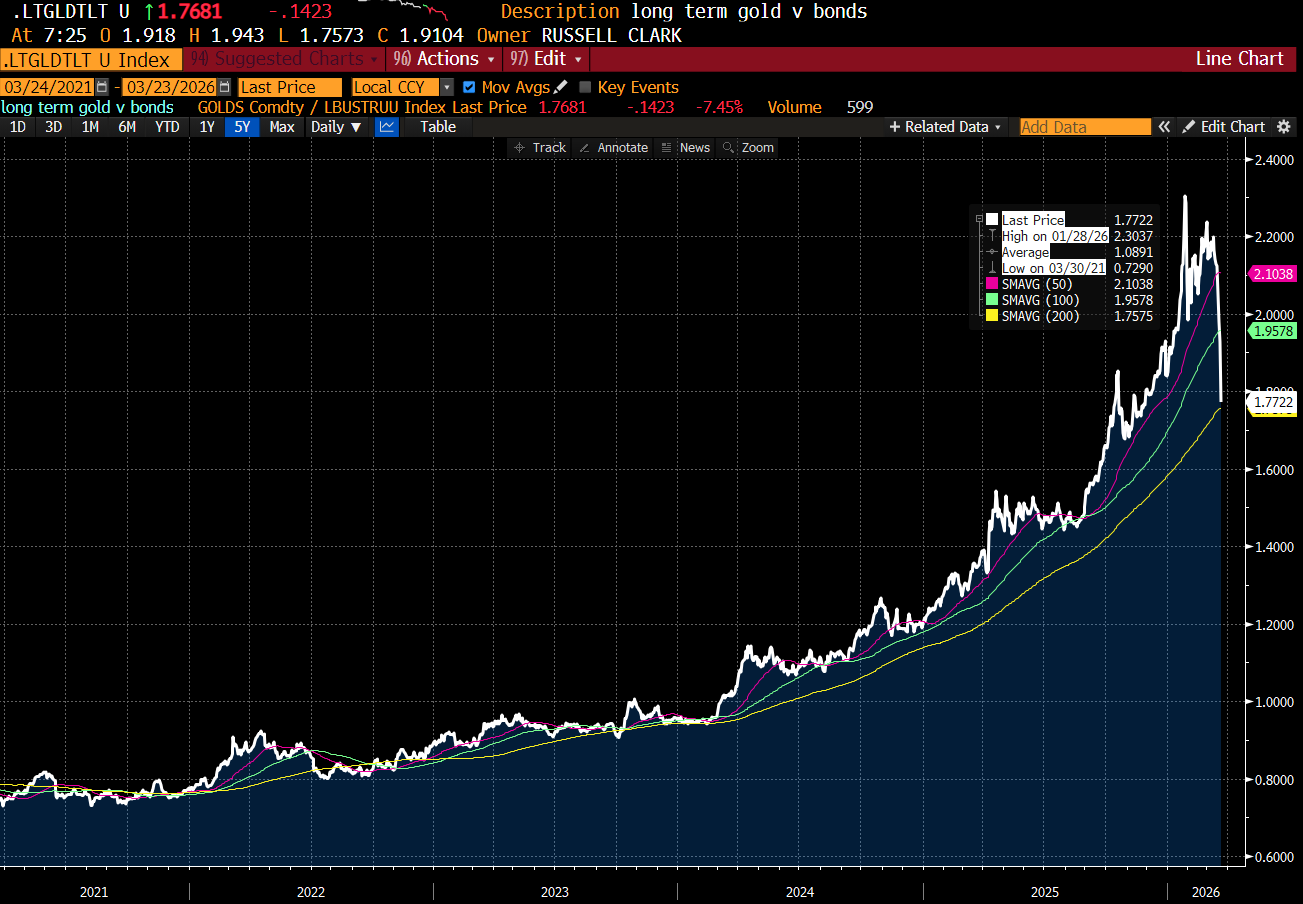Click the Average marker icon in legend

(991, 252)
